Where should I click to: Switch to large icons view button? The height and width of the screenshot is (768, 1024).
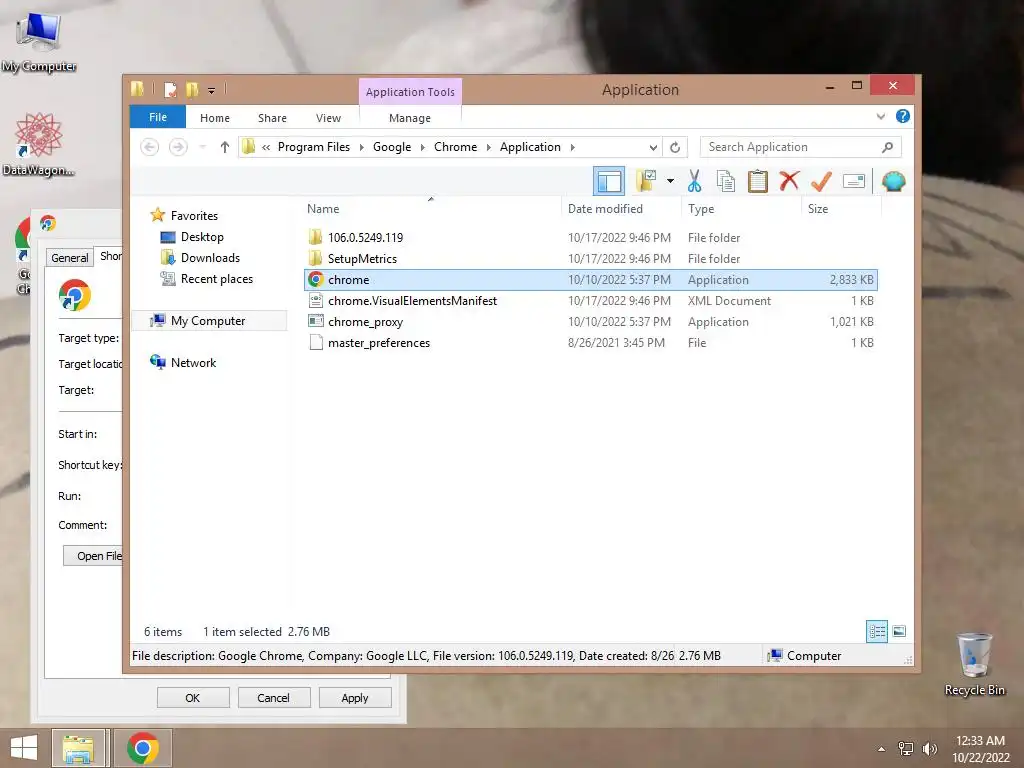(899, 632)
